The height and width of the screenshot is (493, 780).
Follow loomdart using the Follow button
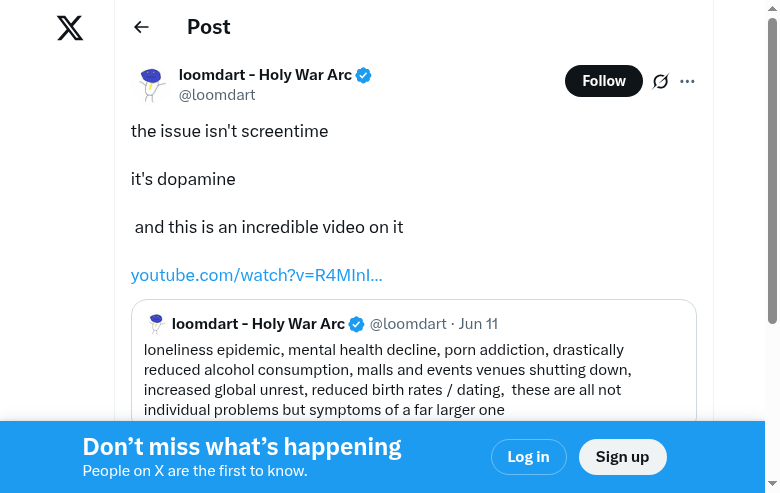click(x=603, y=81)
